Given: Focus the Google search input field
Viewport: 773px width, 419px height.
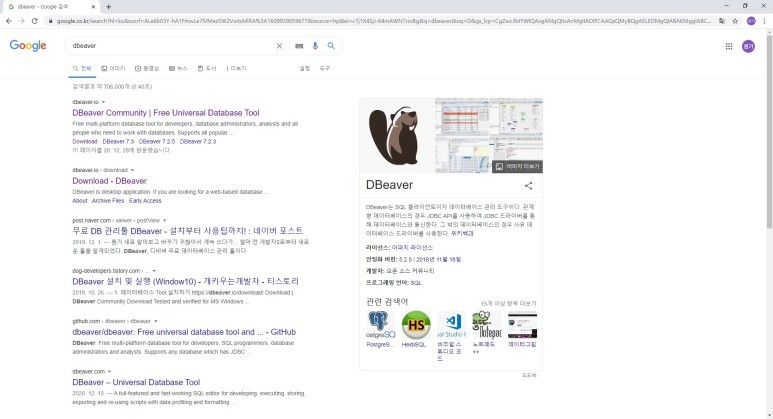Looking at the screenshot, I should (x=170, y=46).
